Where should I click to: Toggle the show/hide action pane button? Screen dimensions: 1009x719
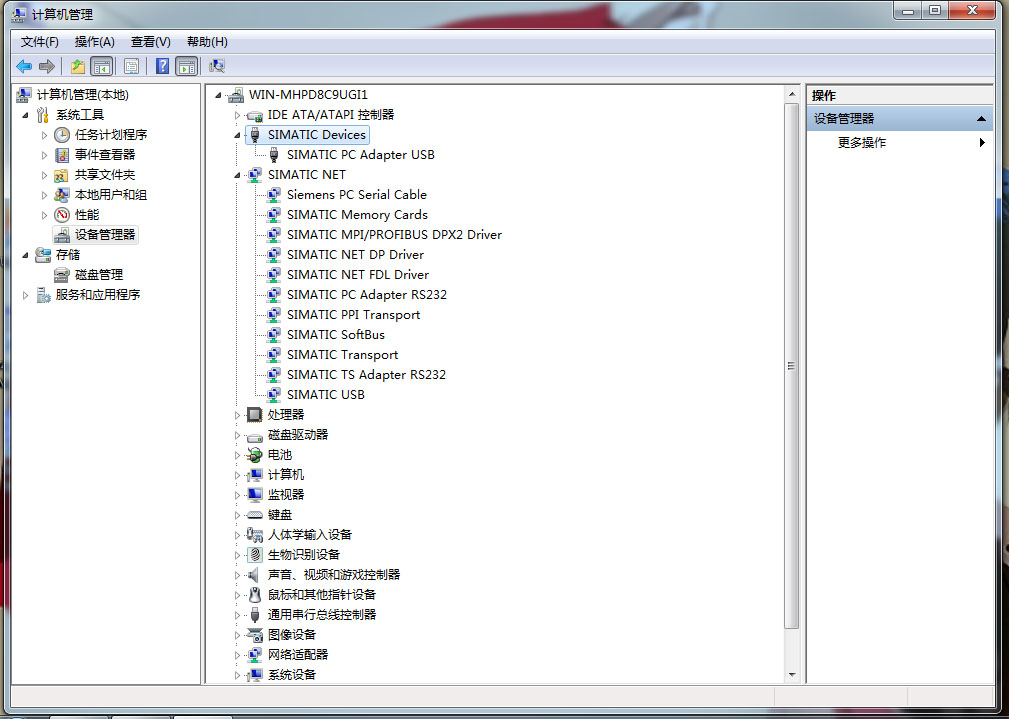[x=186, y=66]
